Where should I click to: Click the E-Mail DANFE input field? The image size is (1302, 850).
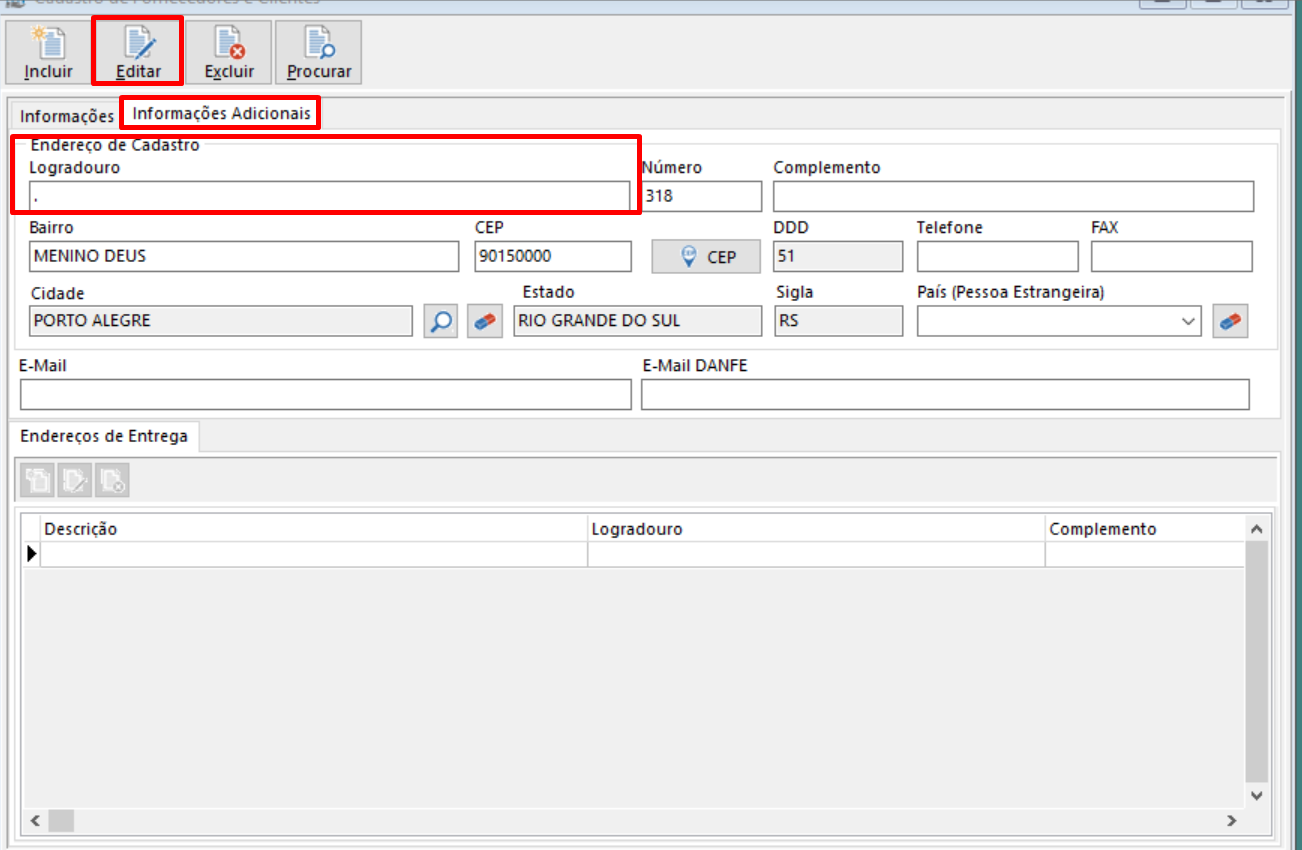(x=945, y=394)
